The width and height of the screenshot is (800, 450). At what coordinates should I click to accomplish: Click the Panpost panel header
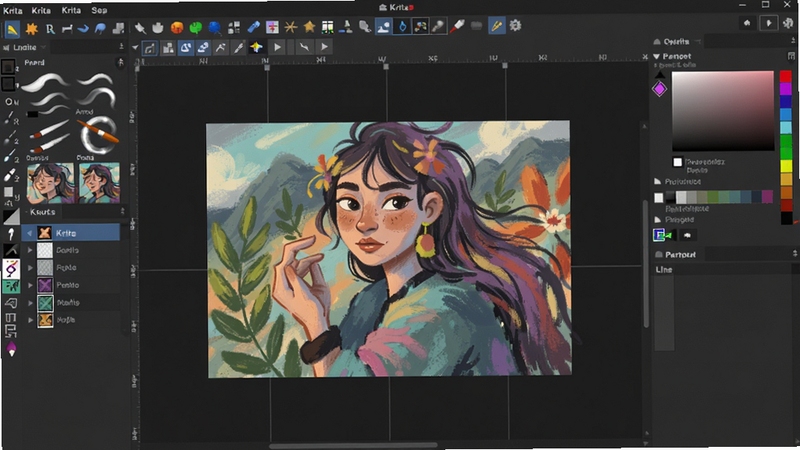point(681,255)
